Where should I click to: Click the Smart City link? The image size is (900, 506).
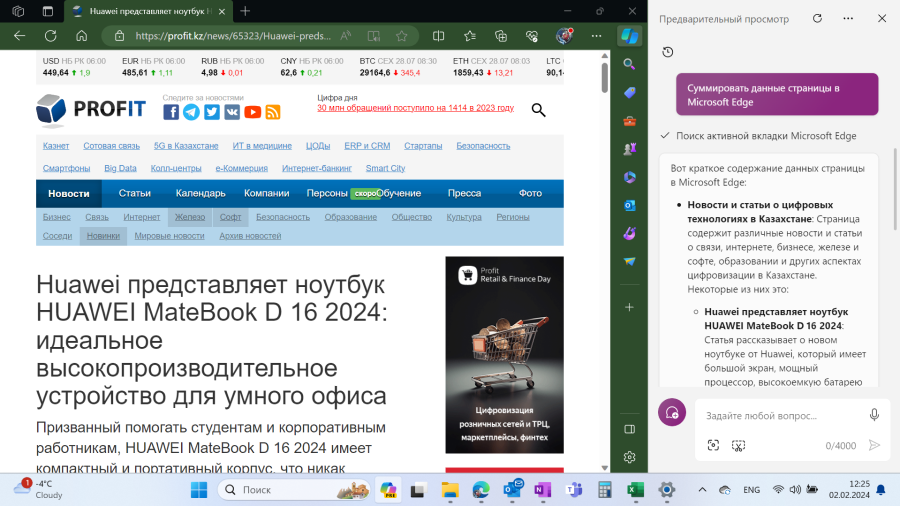[x=385, y=168]
